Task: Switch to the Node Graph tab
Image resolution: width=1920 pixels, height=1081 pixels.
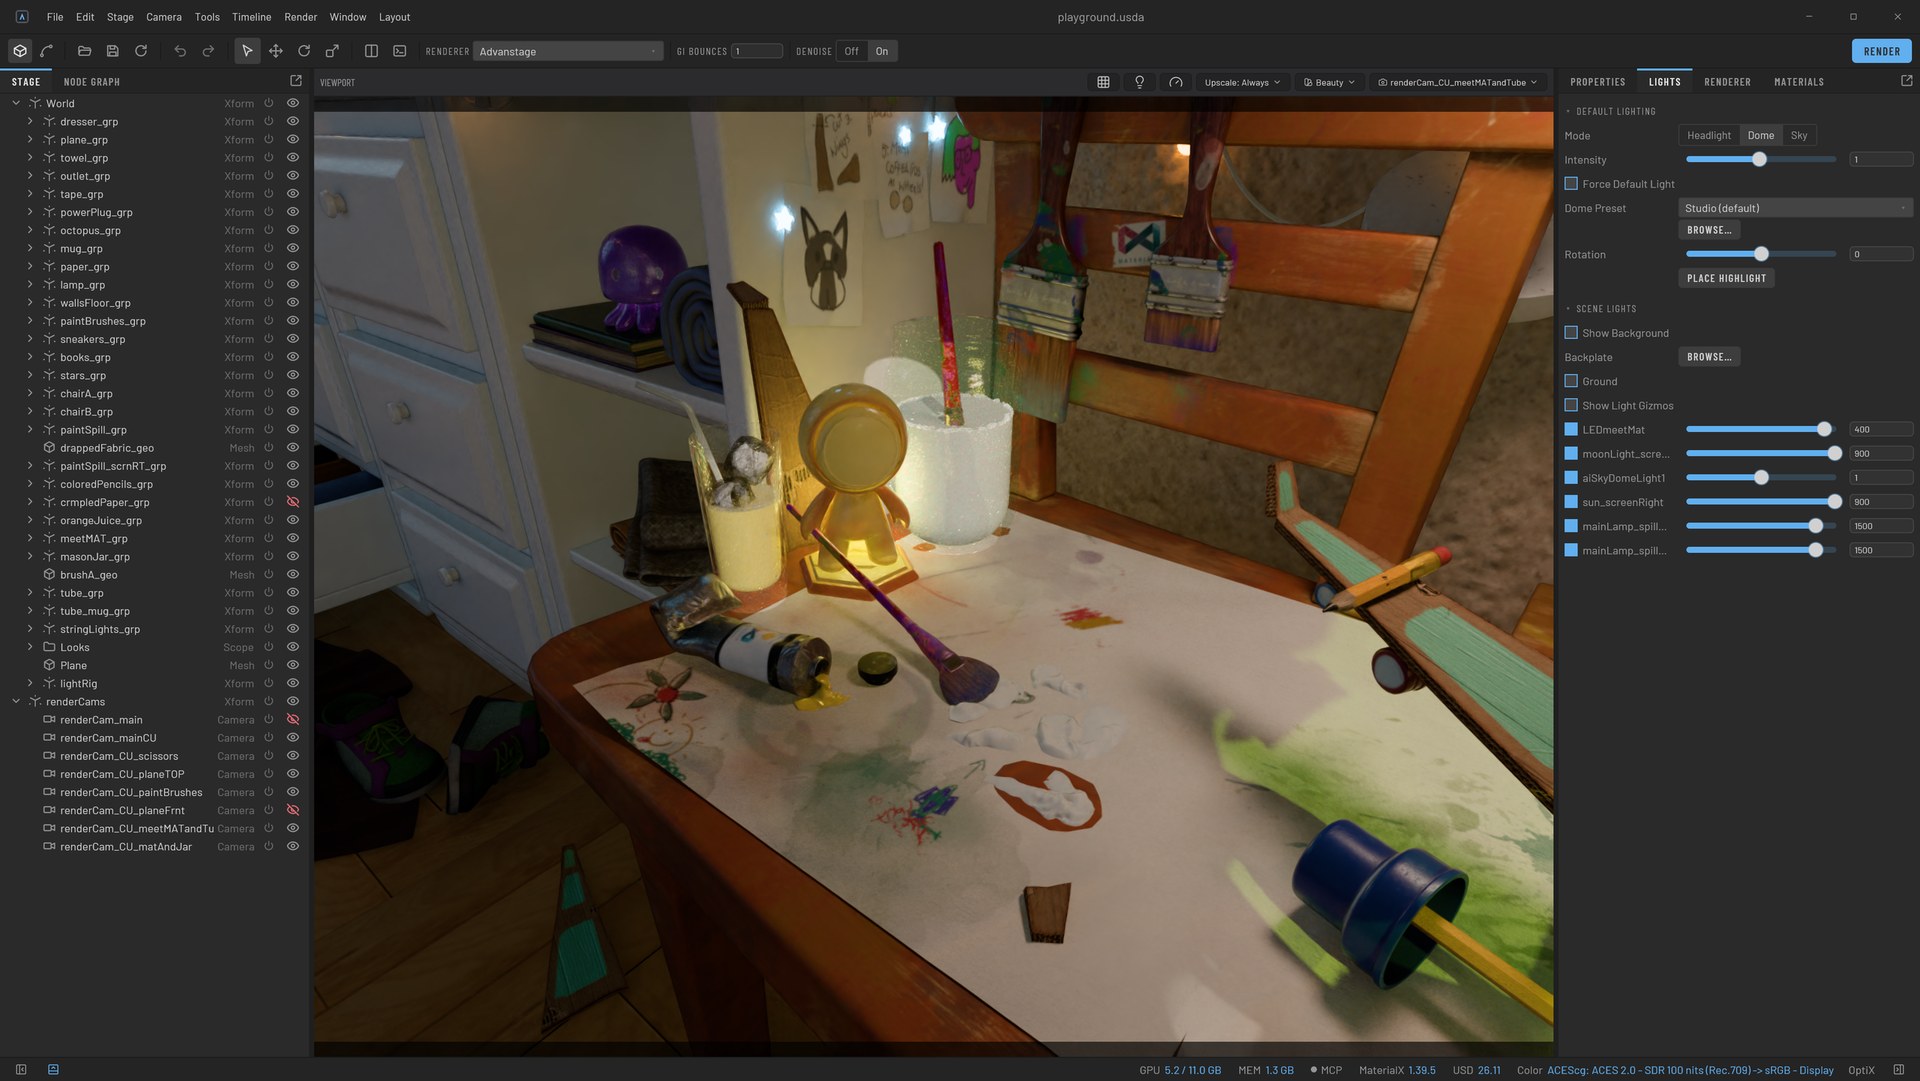Action: tap(91, 82)
